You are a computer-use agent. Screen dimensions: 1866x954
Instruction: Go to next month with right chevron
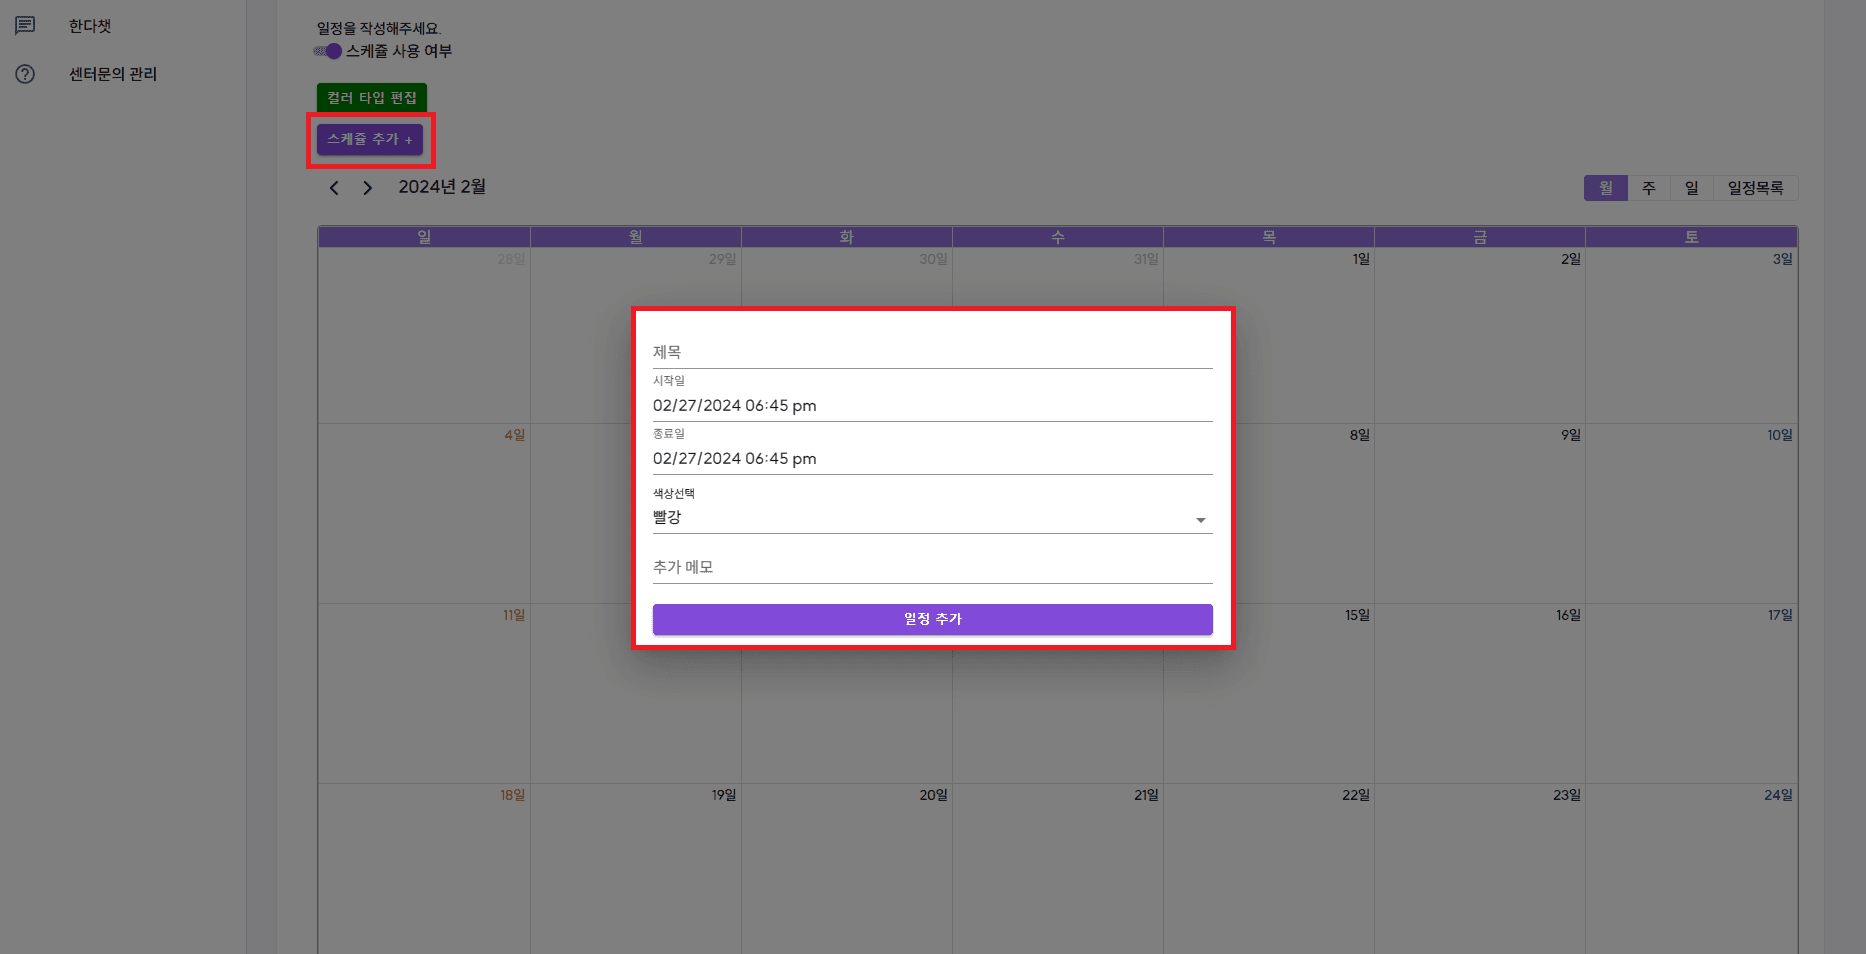(367, 188)
